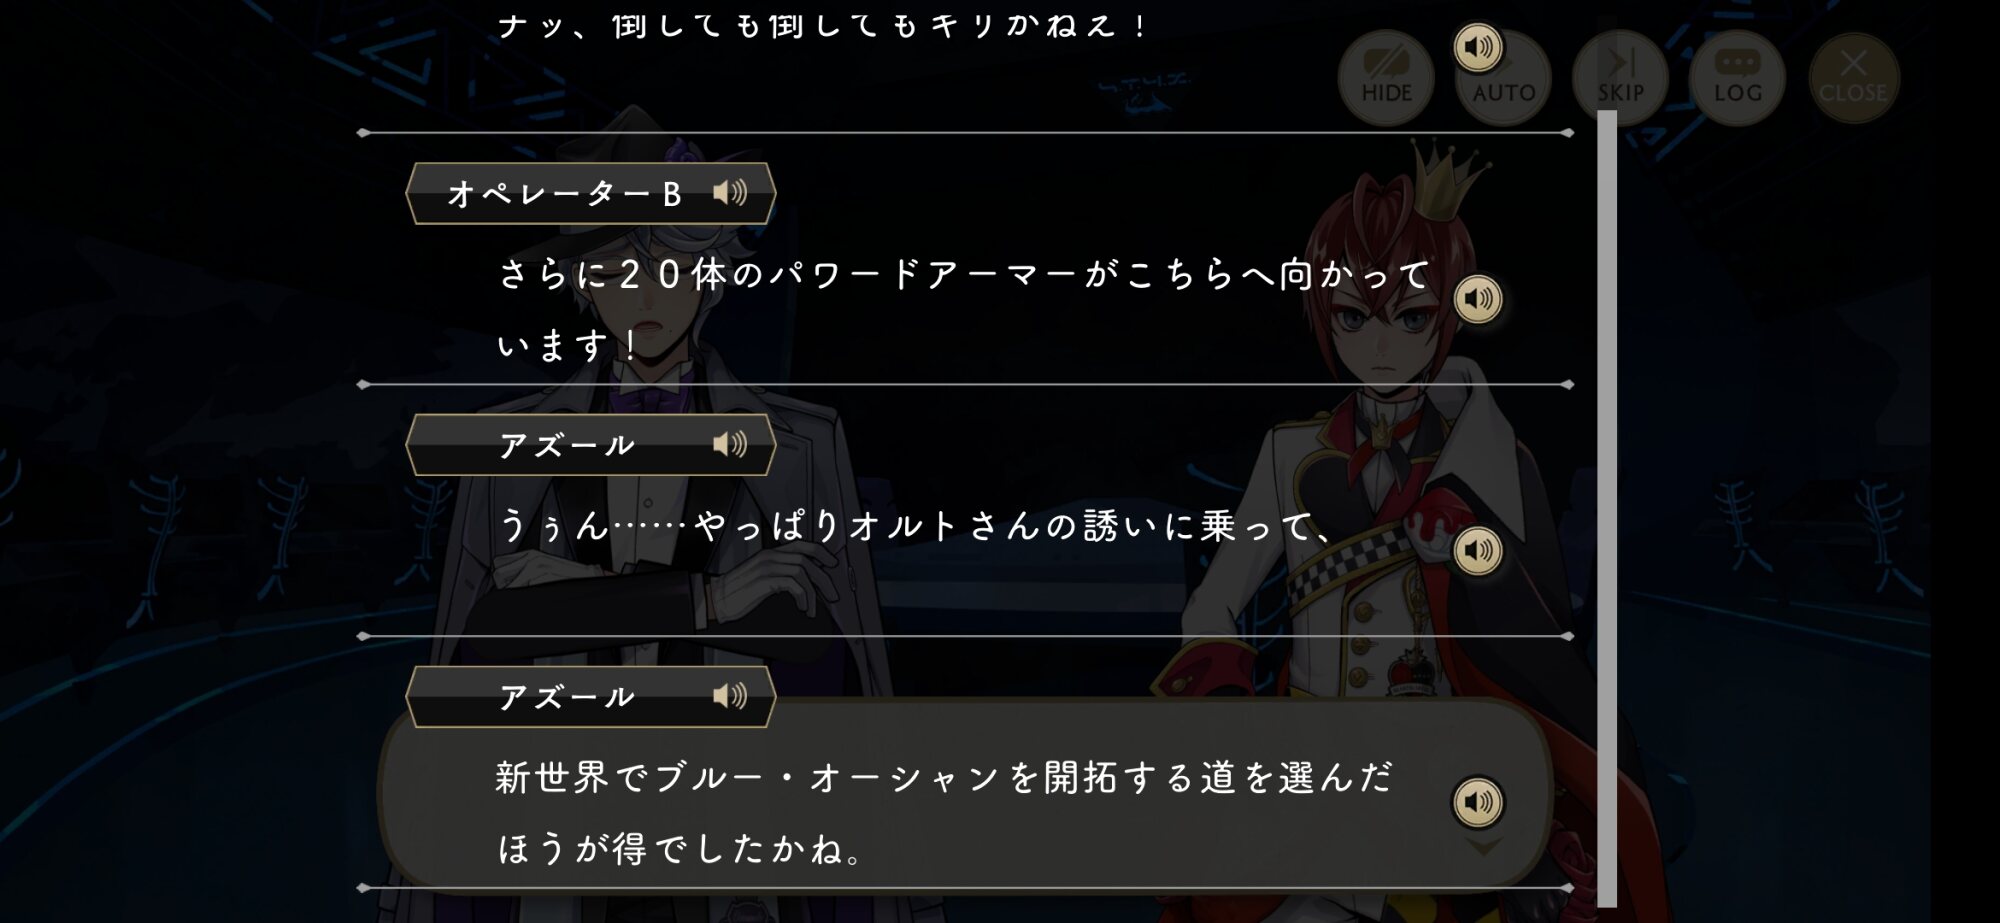The height and width of the screenshot is (923, 2000).
Task: Tap speaker icon in オペレーターB name tag
Action: 730,192
